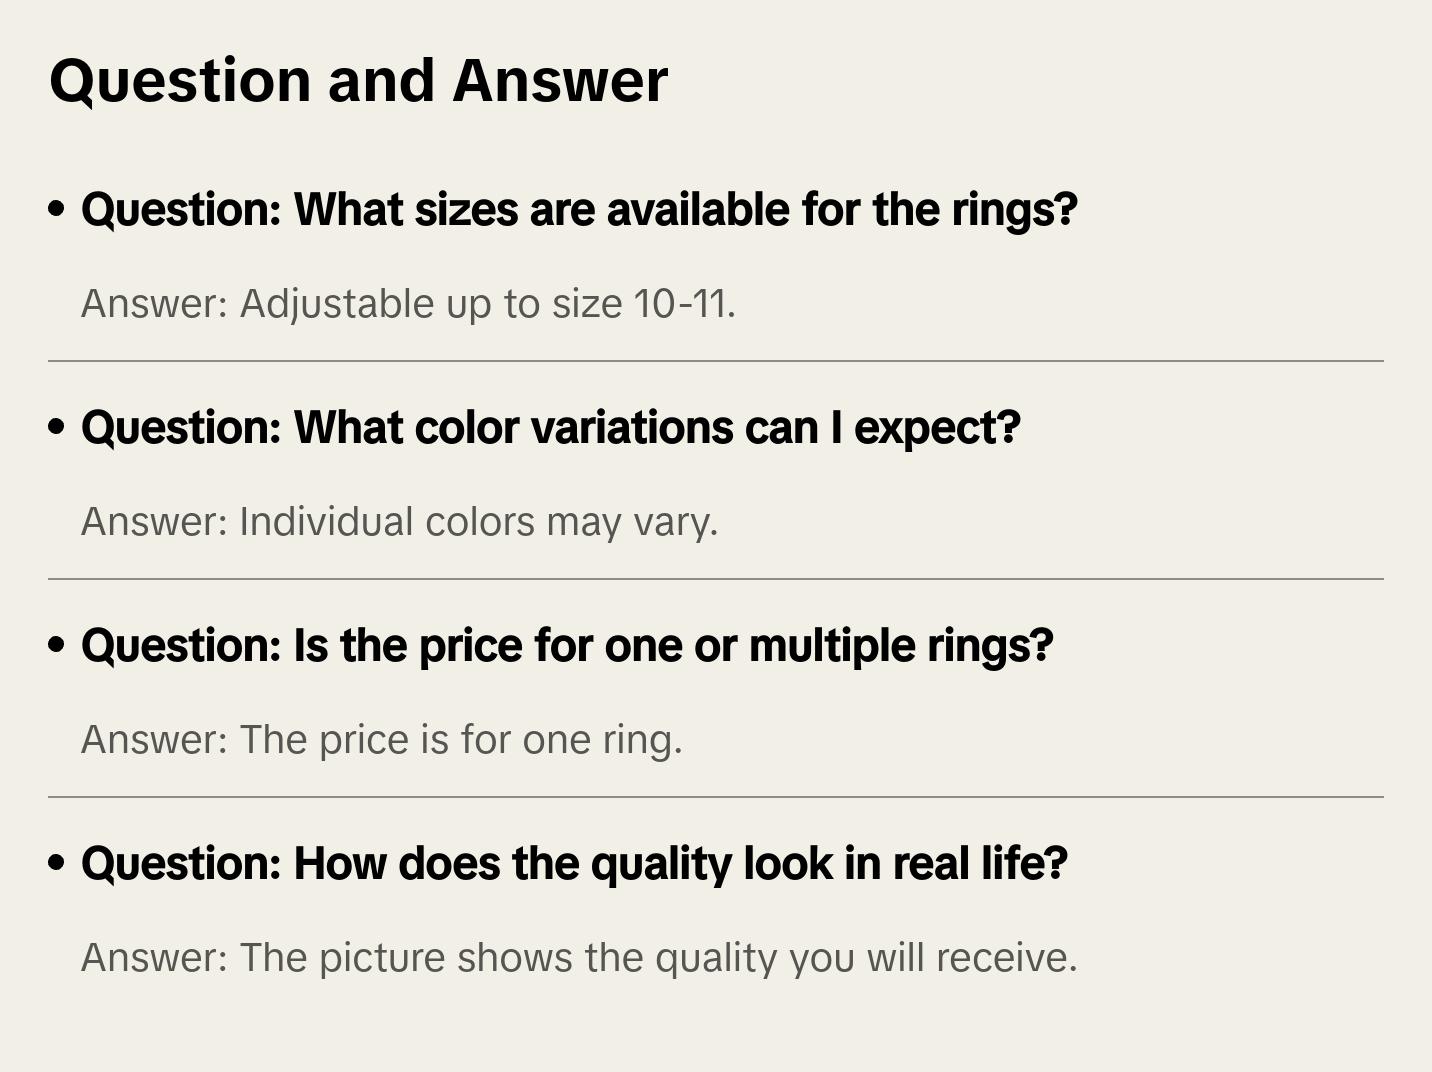This screenshot has height=1072, width=1432.
Task: Click the '10-11' size text
Action: click(684, 303)
